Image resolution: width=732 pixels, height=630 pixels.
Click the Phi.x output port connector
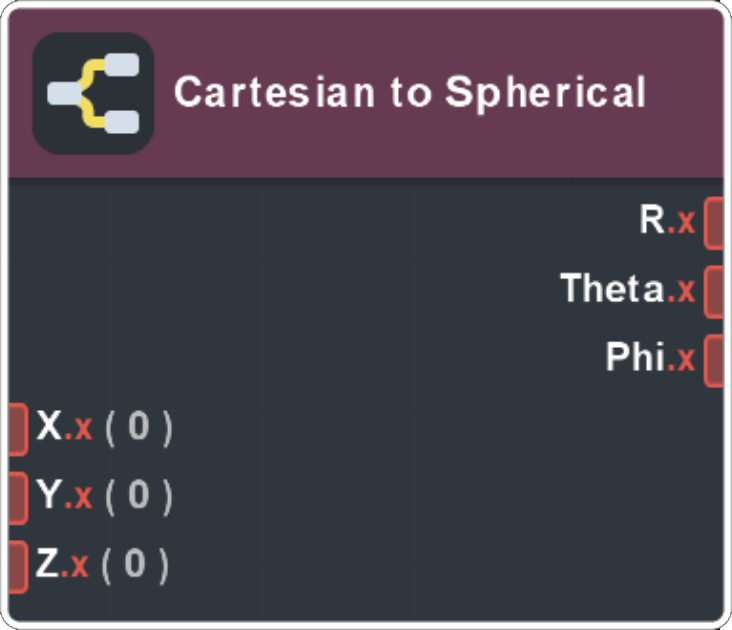pos(715,360)
